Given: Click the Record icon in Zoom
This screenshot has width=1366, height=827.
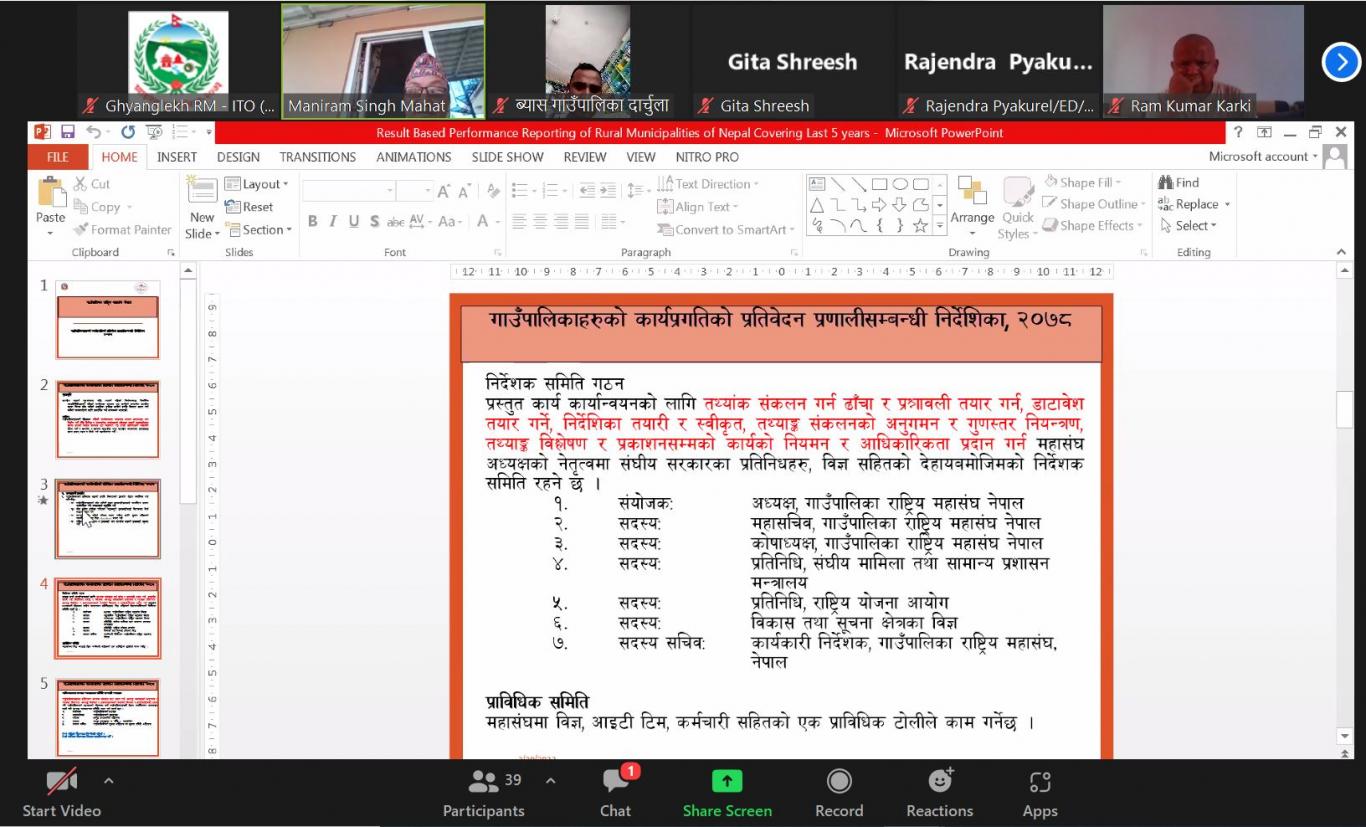Looking at the screenshot, I should pyautogui.click(x=839, y=781).
